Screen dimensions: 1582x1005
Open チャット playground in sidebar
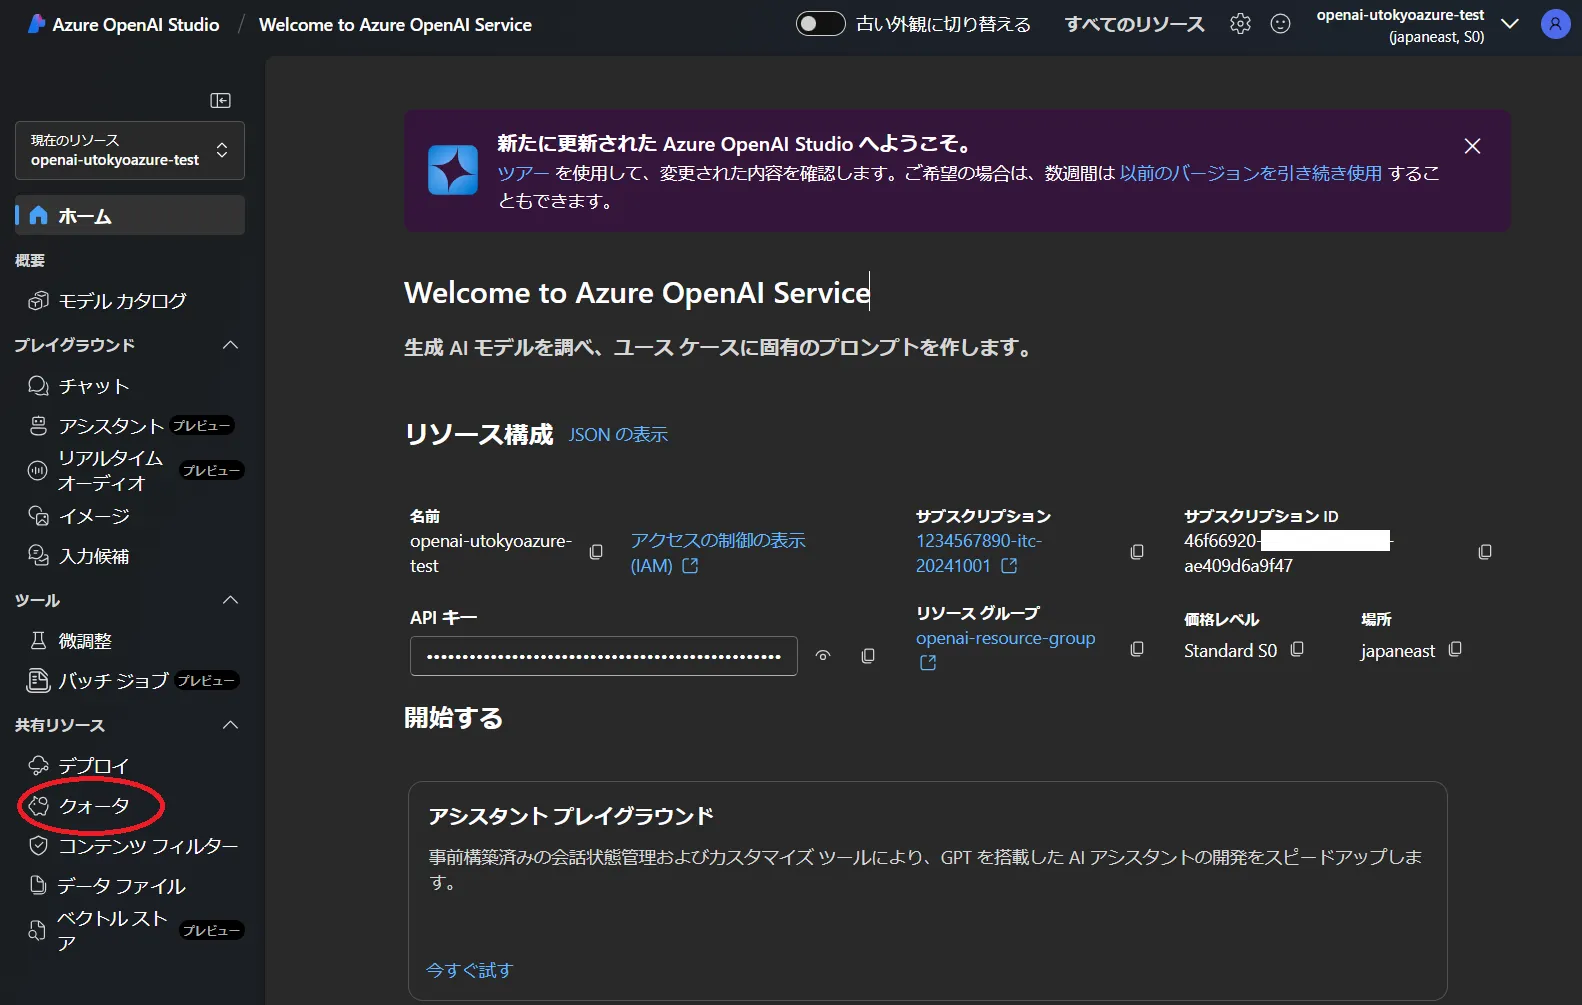[x=93, y=386]
